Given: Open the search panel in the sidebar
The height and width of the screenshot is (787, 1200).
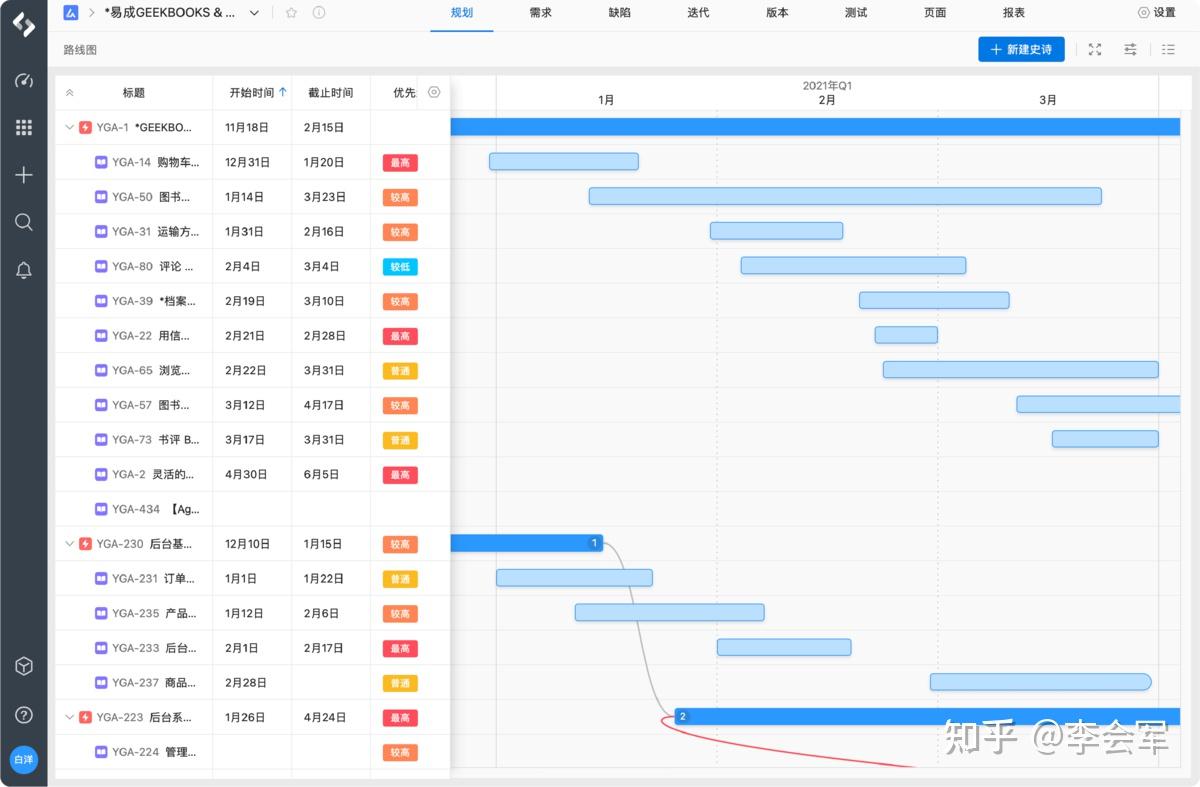Looking at the screenshot, I should [23, 222].
